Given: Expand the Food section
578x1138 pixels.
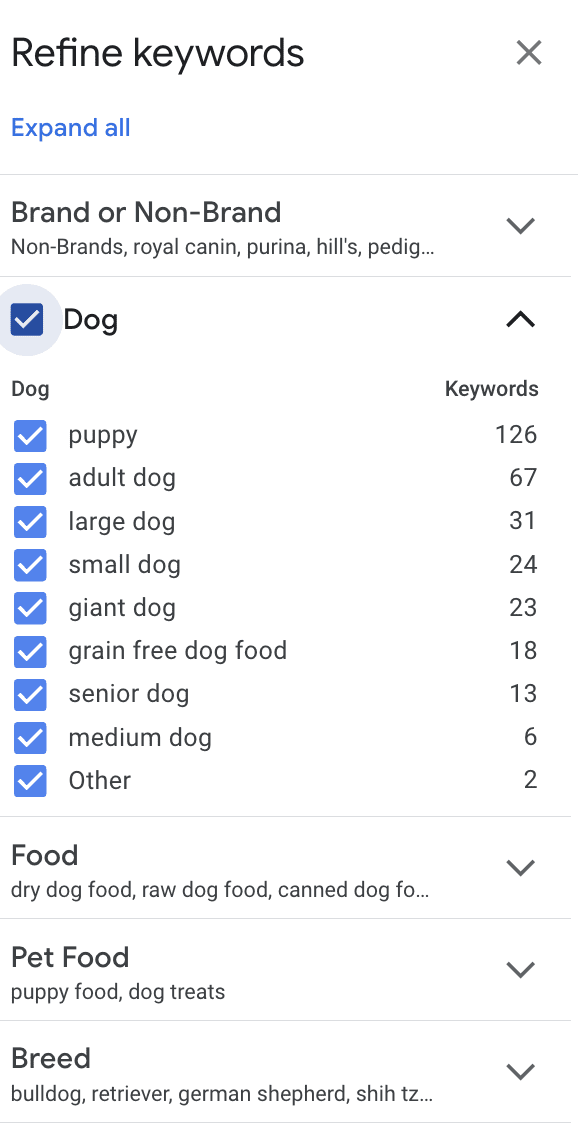Looking at the screenshot, I should pyautogui.click(x=520, y=868).
